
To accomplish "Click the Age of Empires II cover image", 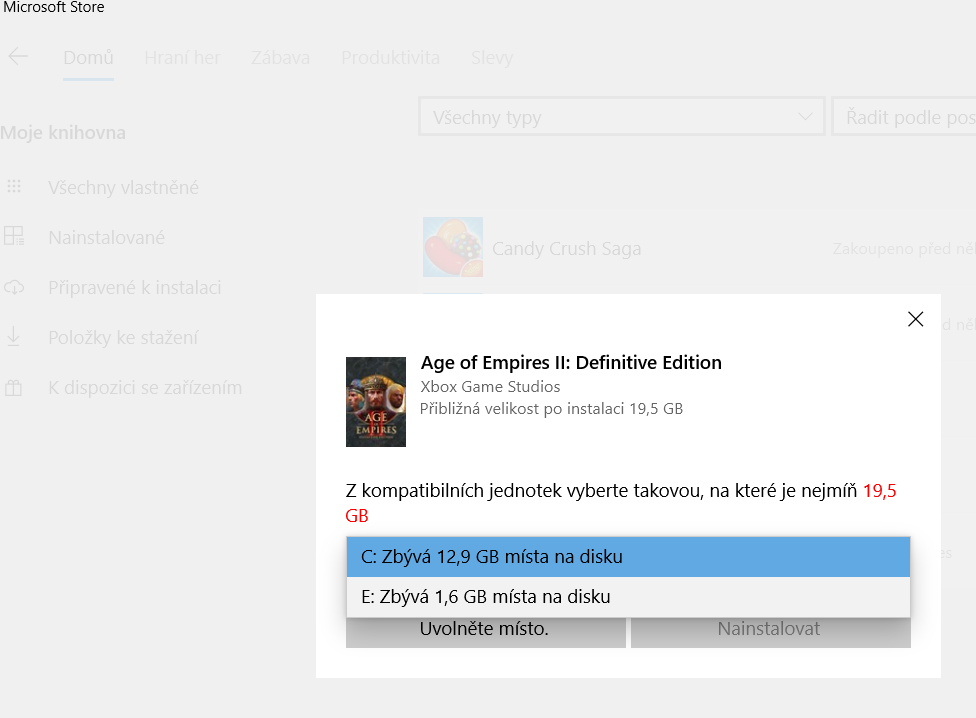I will click(x=376, y=402).
